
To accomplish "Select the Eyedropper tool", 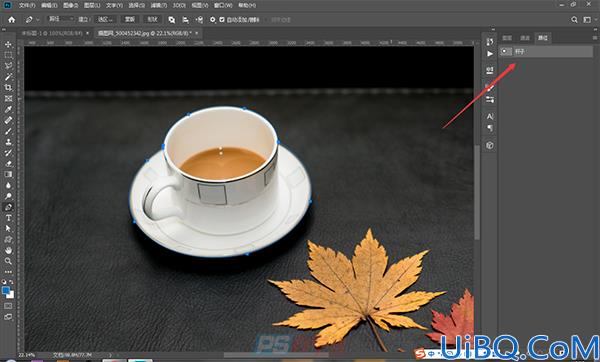I will click(8, 109).
